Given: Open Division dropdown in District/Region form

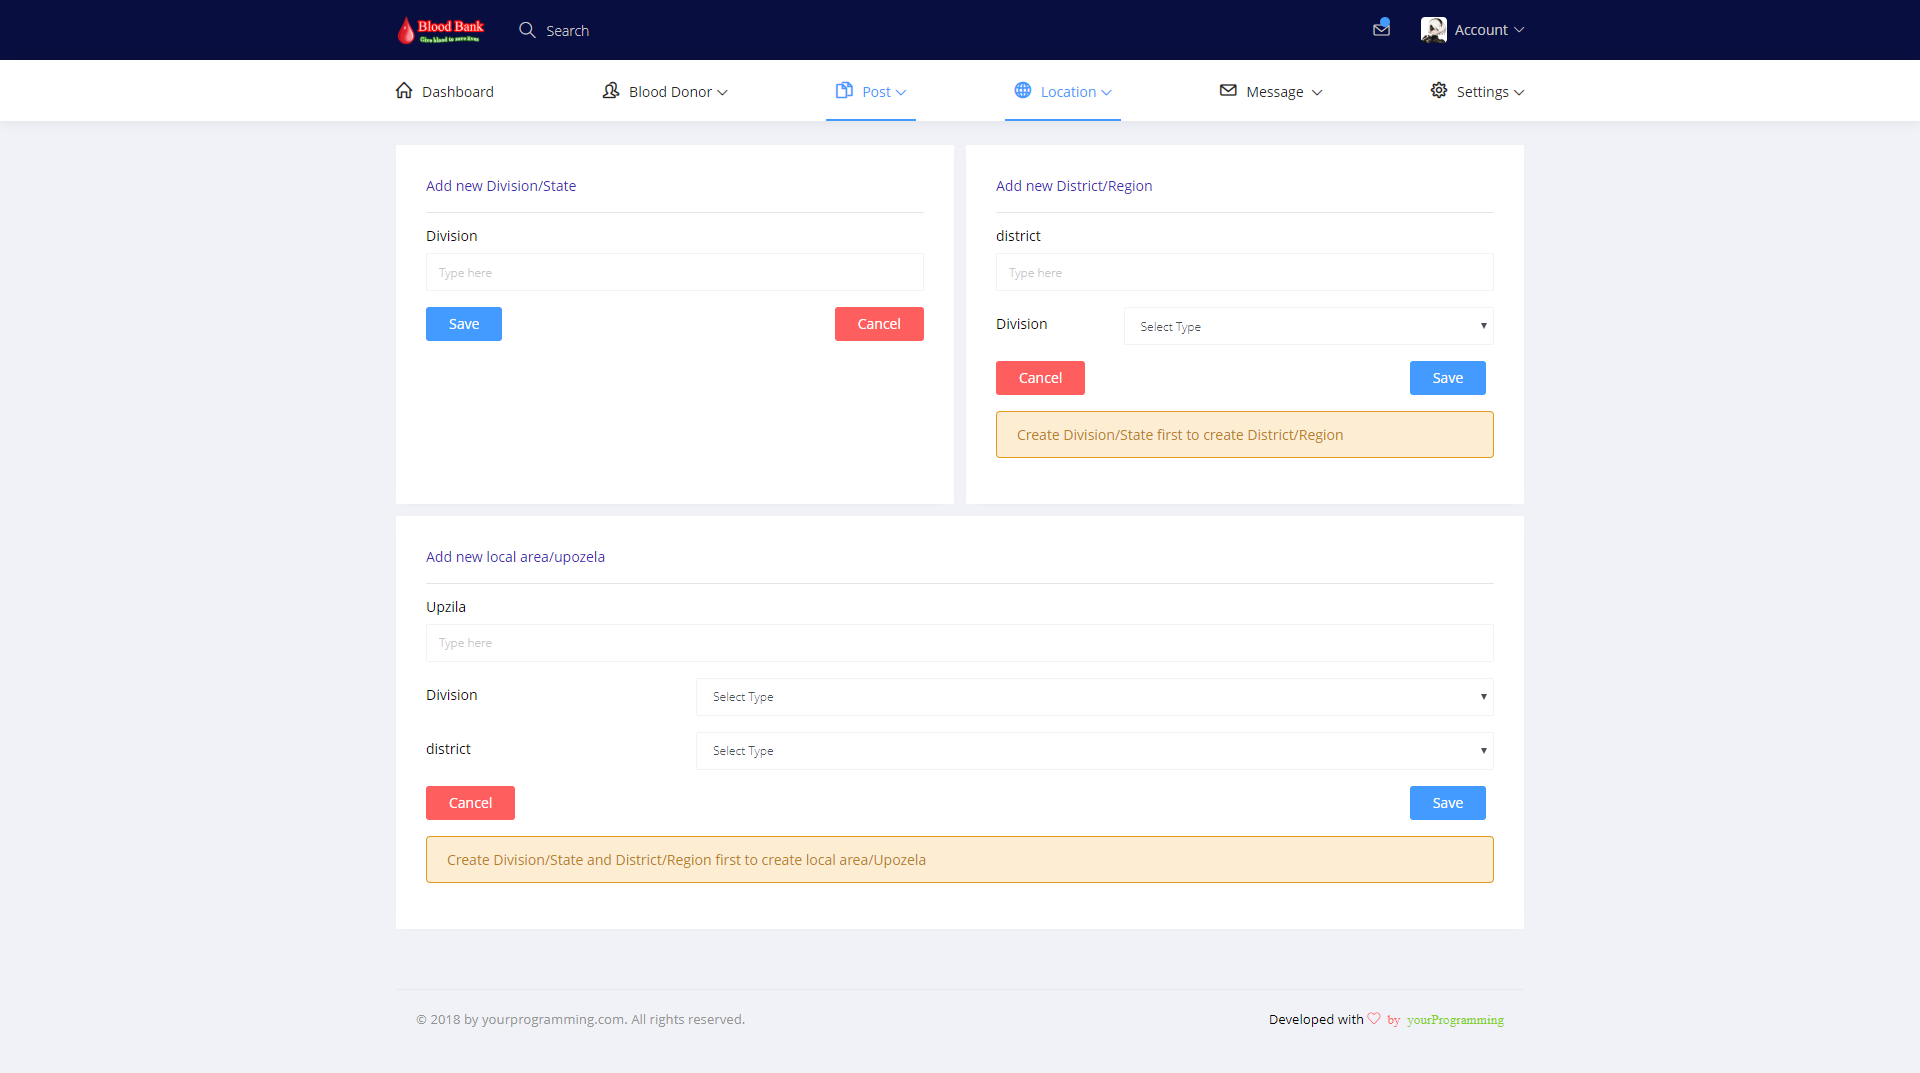Looking at the screenshot, I should [1308, 326].
